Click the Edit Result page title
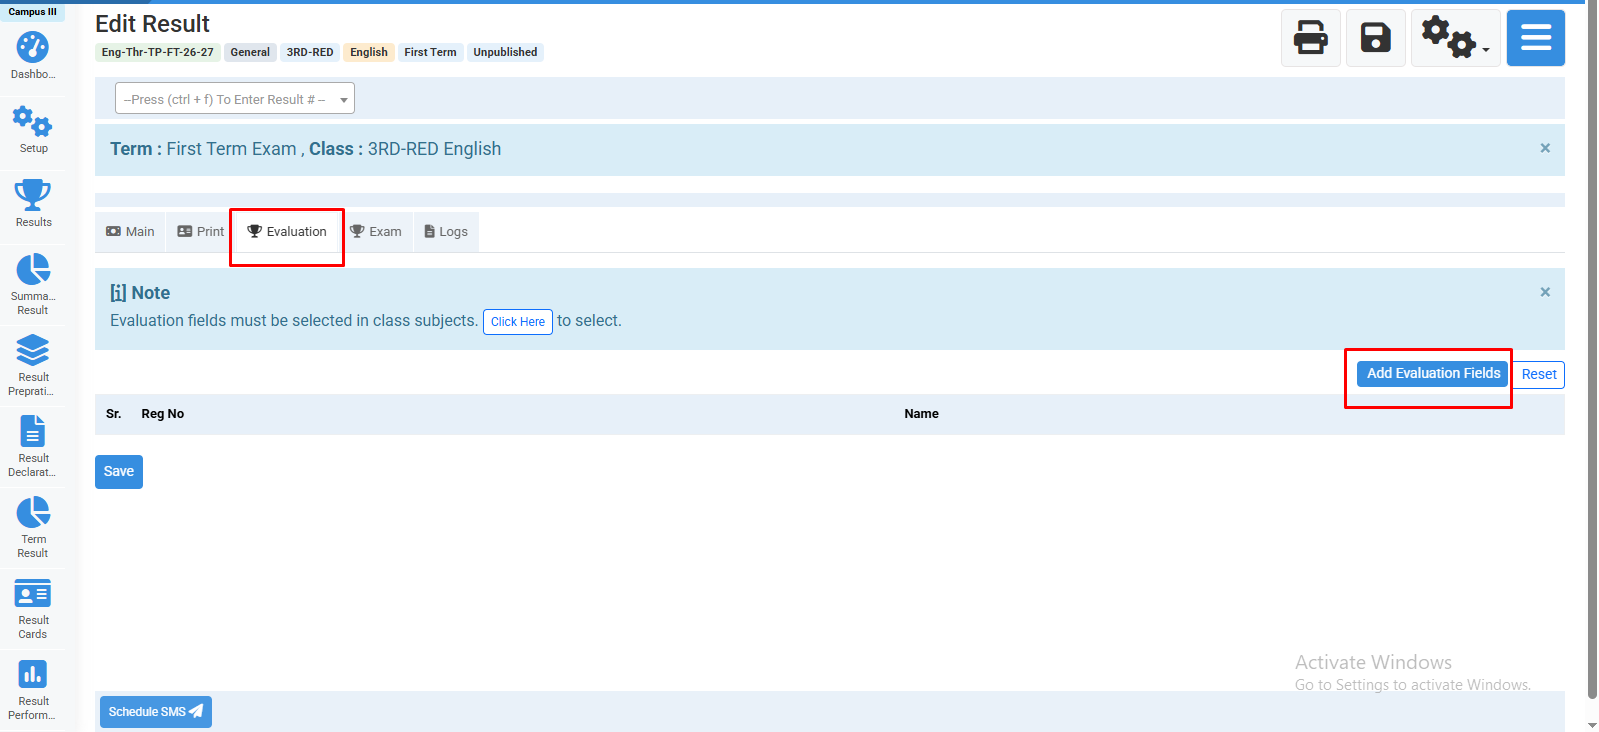This screenshot has height=732, width=1599. click(153, 24)
